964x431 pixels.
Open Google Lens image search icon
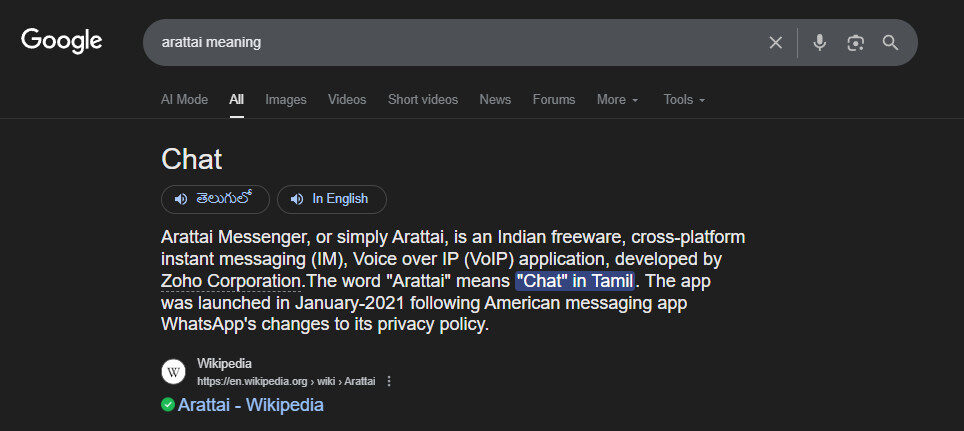[855, 42]
